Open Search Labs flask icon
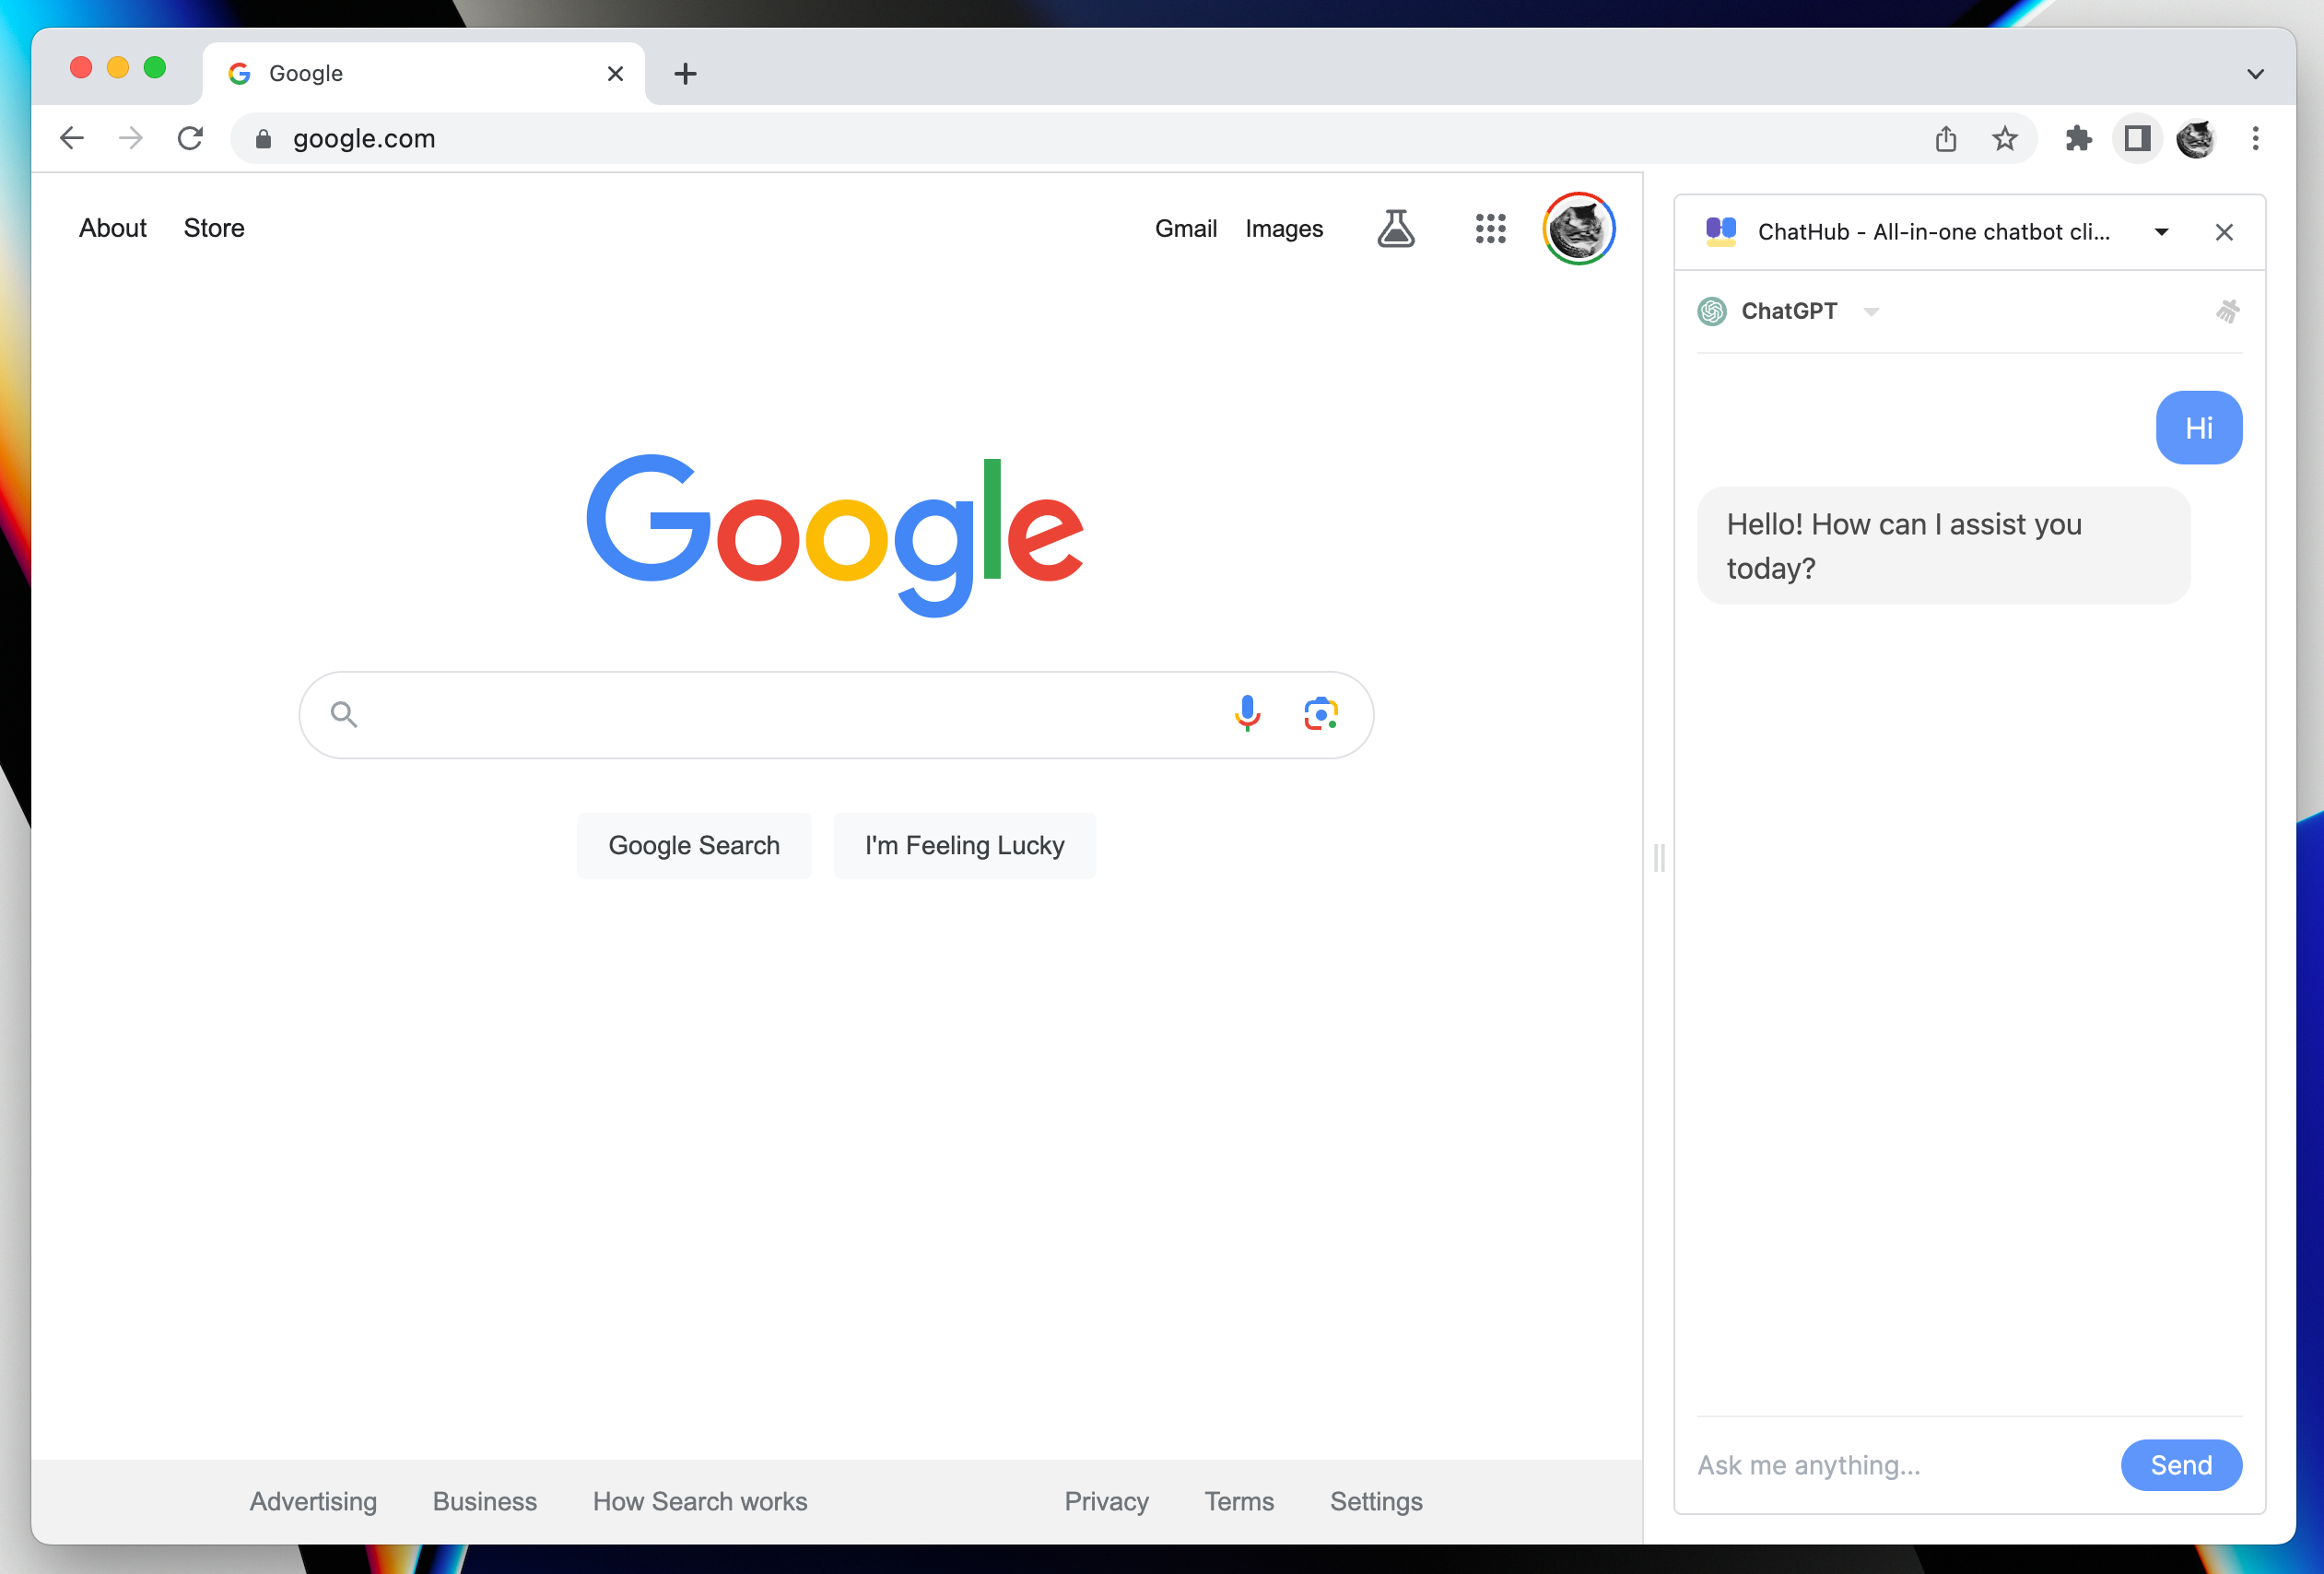 [1396, 228]
